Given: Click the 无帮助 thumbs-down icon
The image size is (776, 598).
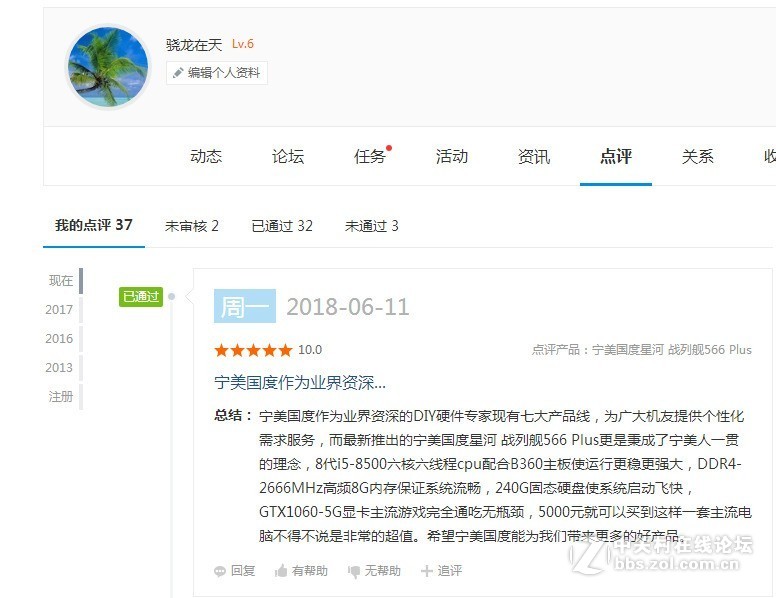Looking at the screenshot, I should tap(354, 571).
